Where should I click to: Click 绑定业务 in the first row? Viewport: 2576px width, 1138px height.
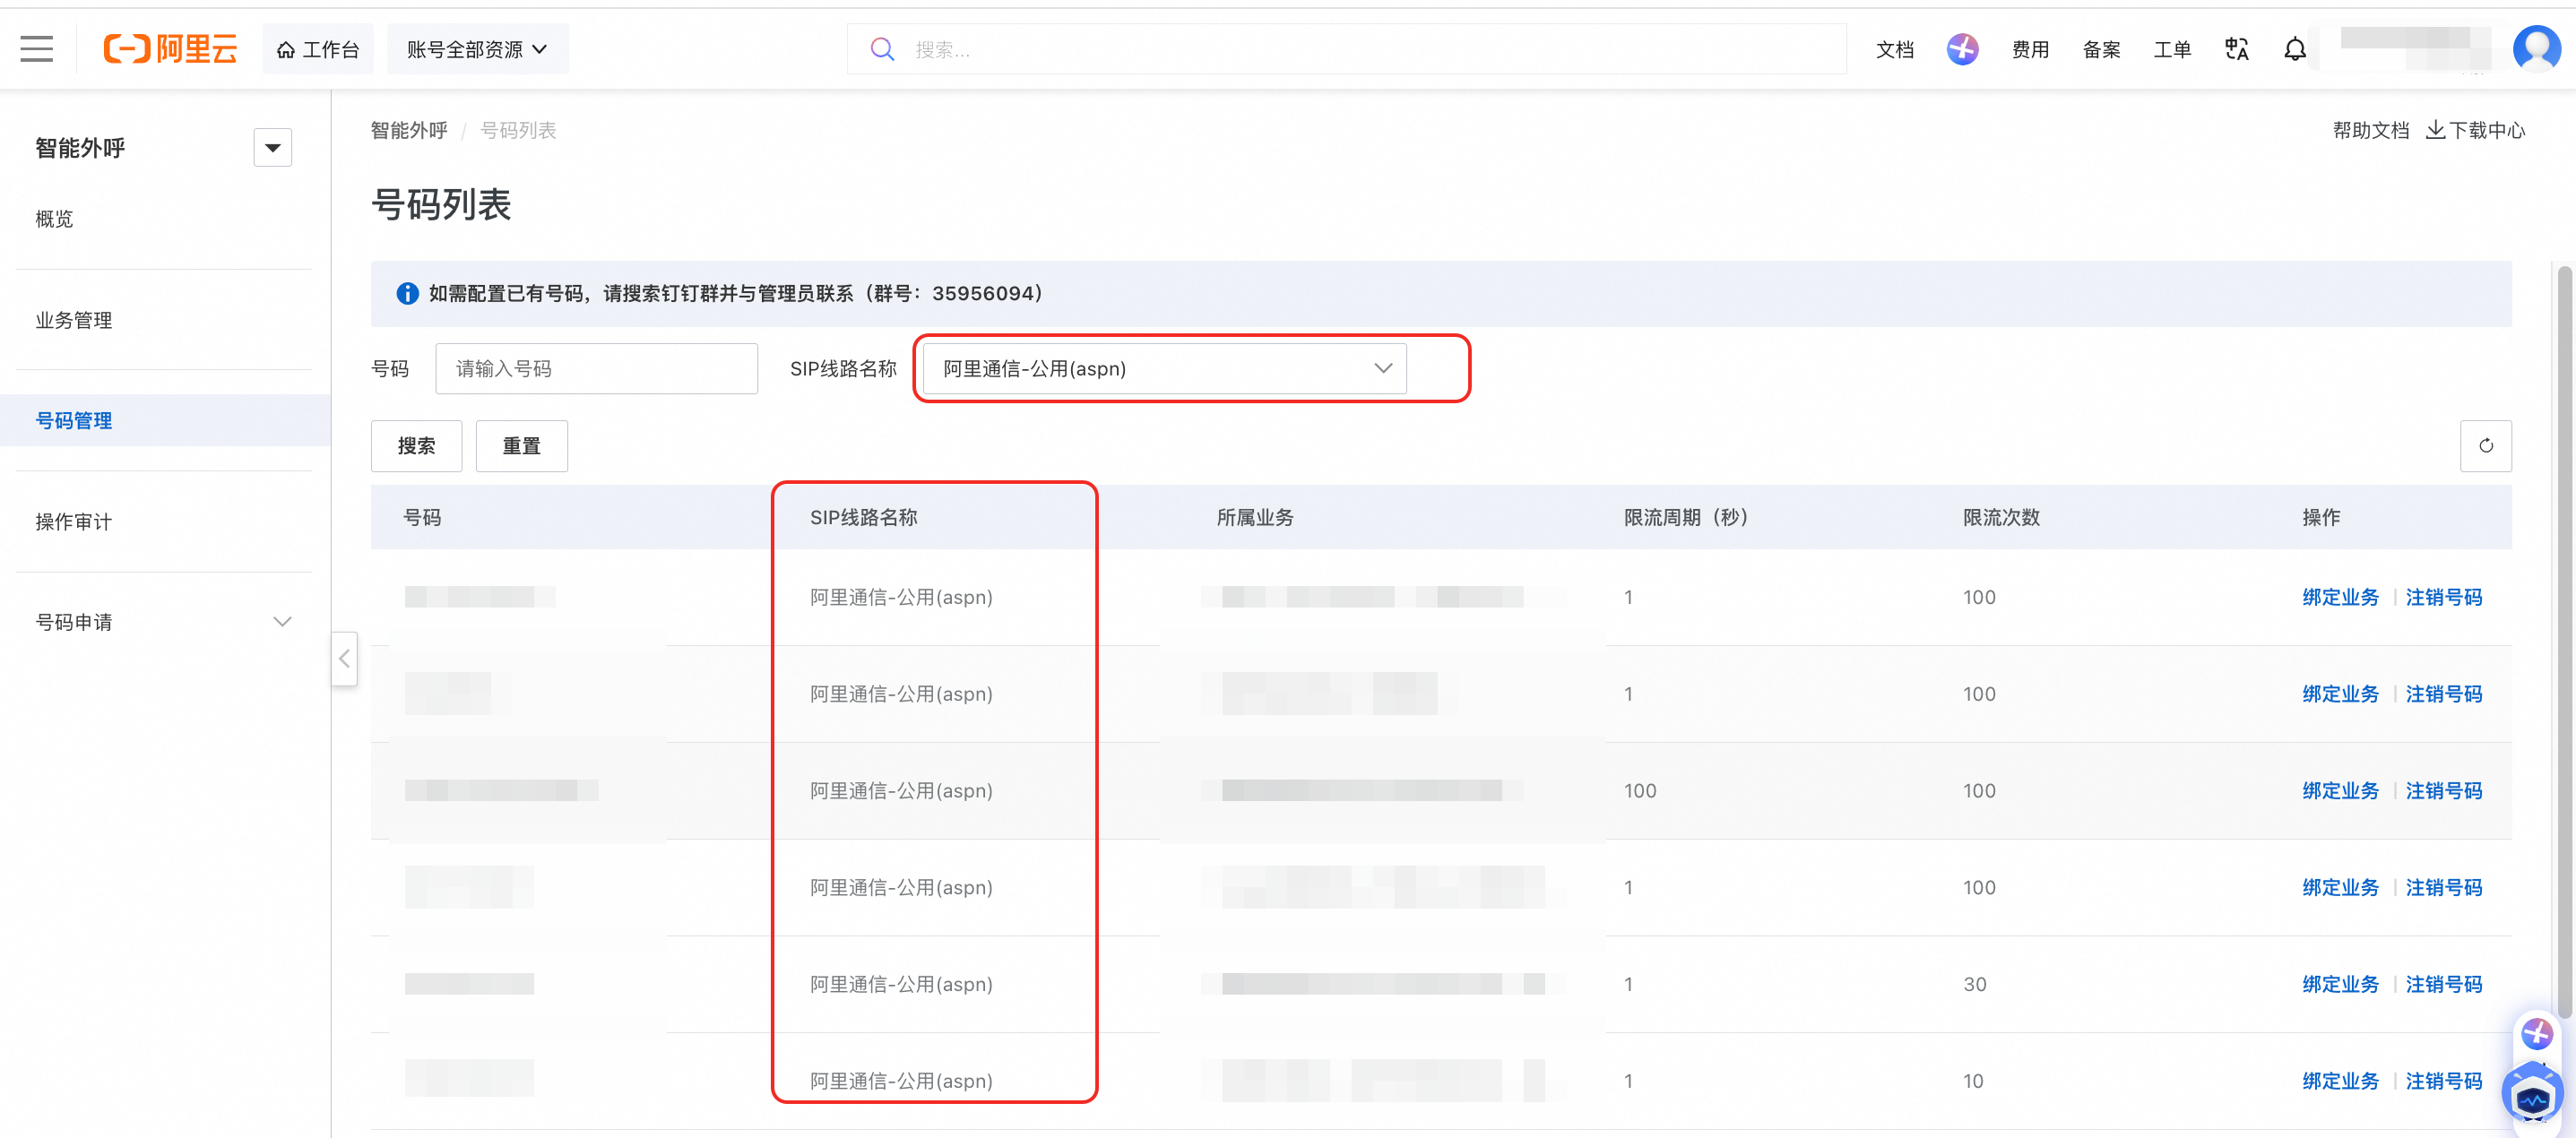[x=2340, y=597]
